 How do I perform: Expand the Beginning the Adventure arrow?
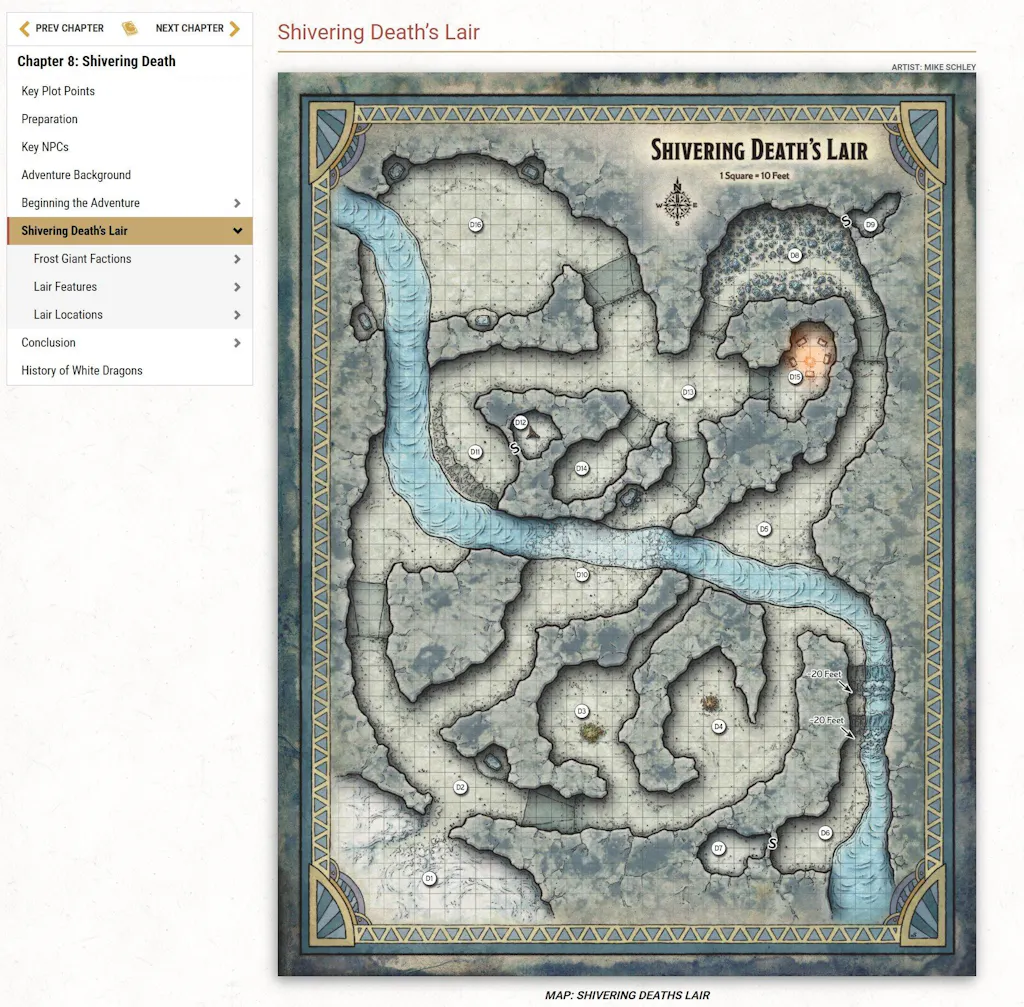pyautogui.click(x=237, y=203)
